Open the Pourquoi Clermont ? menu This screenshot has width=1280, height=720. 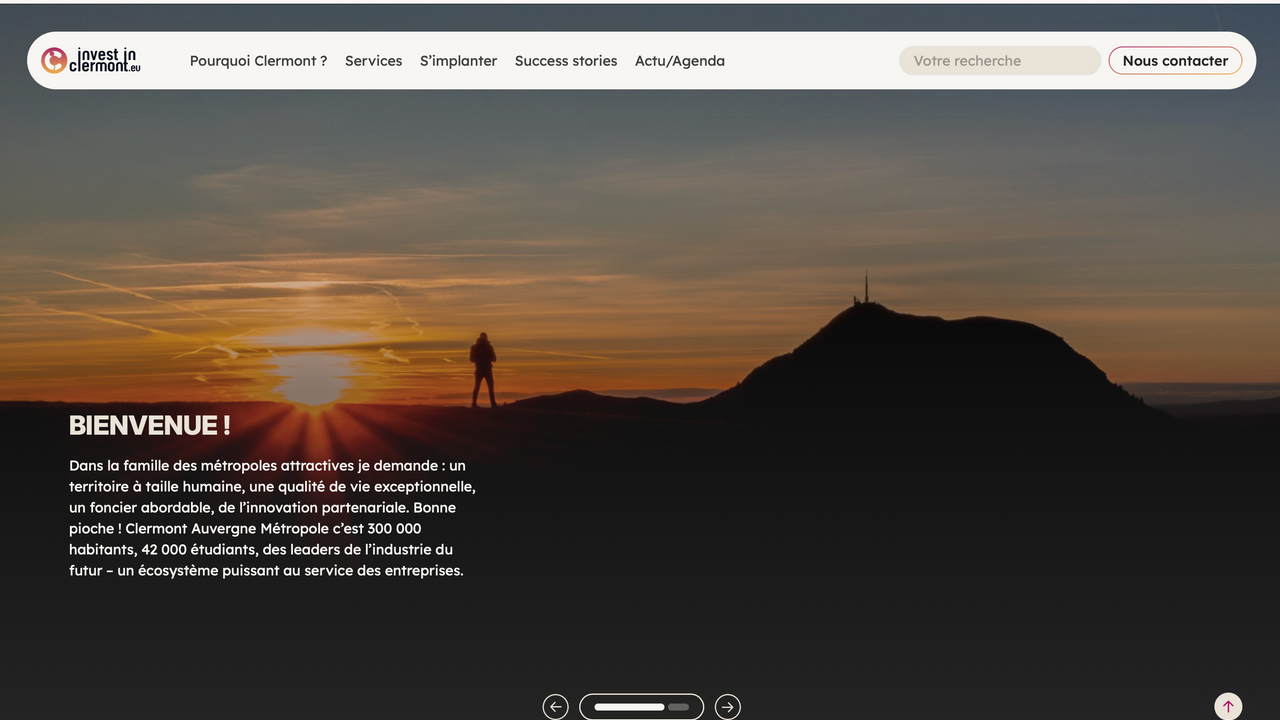(x=258, y=61)
